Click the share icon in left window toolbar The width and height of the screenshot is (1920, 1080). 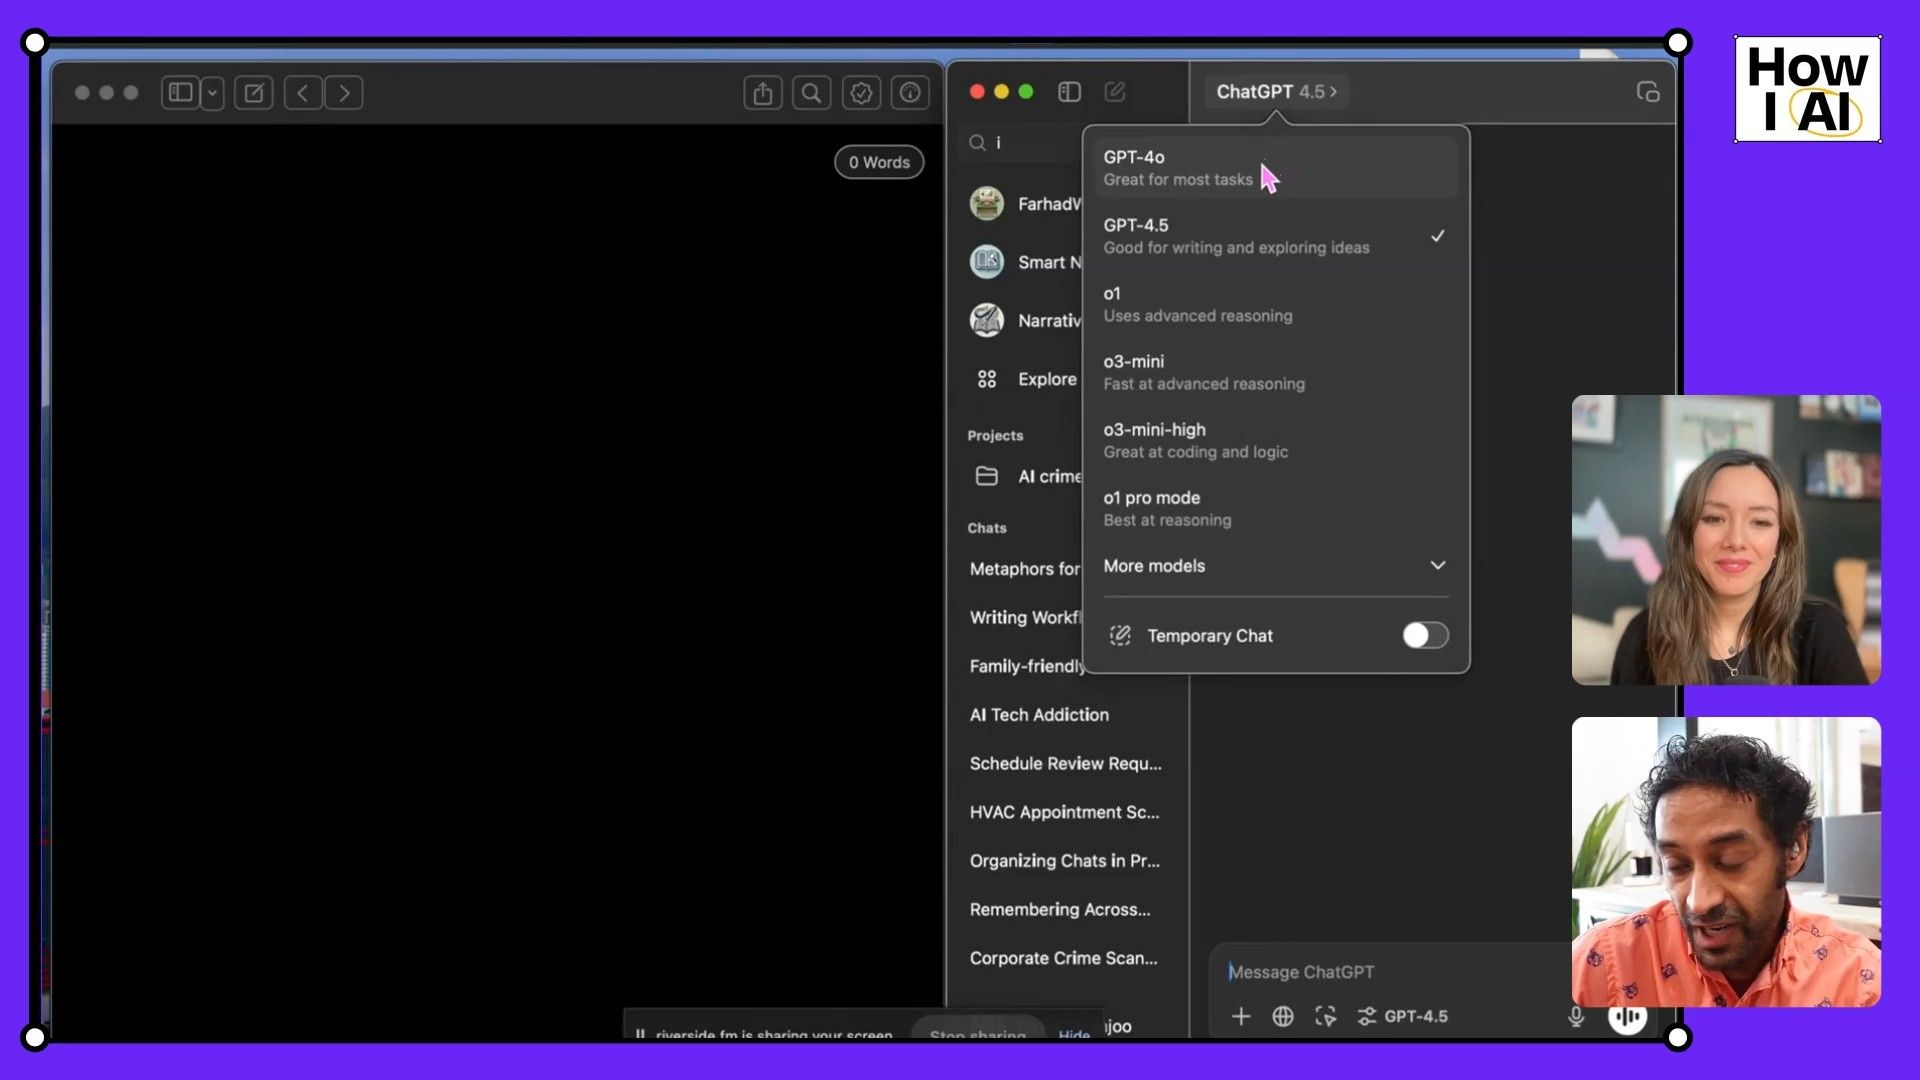coord(763,93)
